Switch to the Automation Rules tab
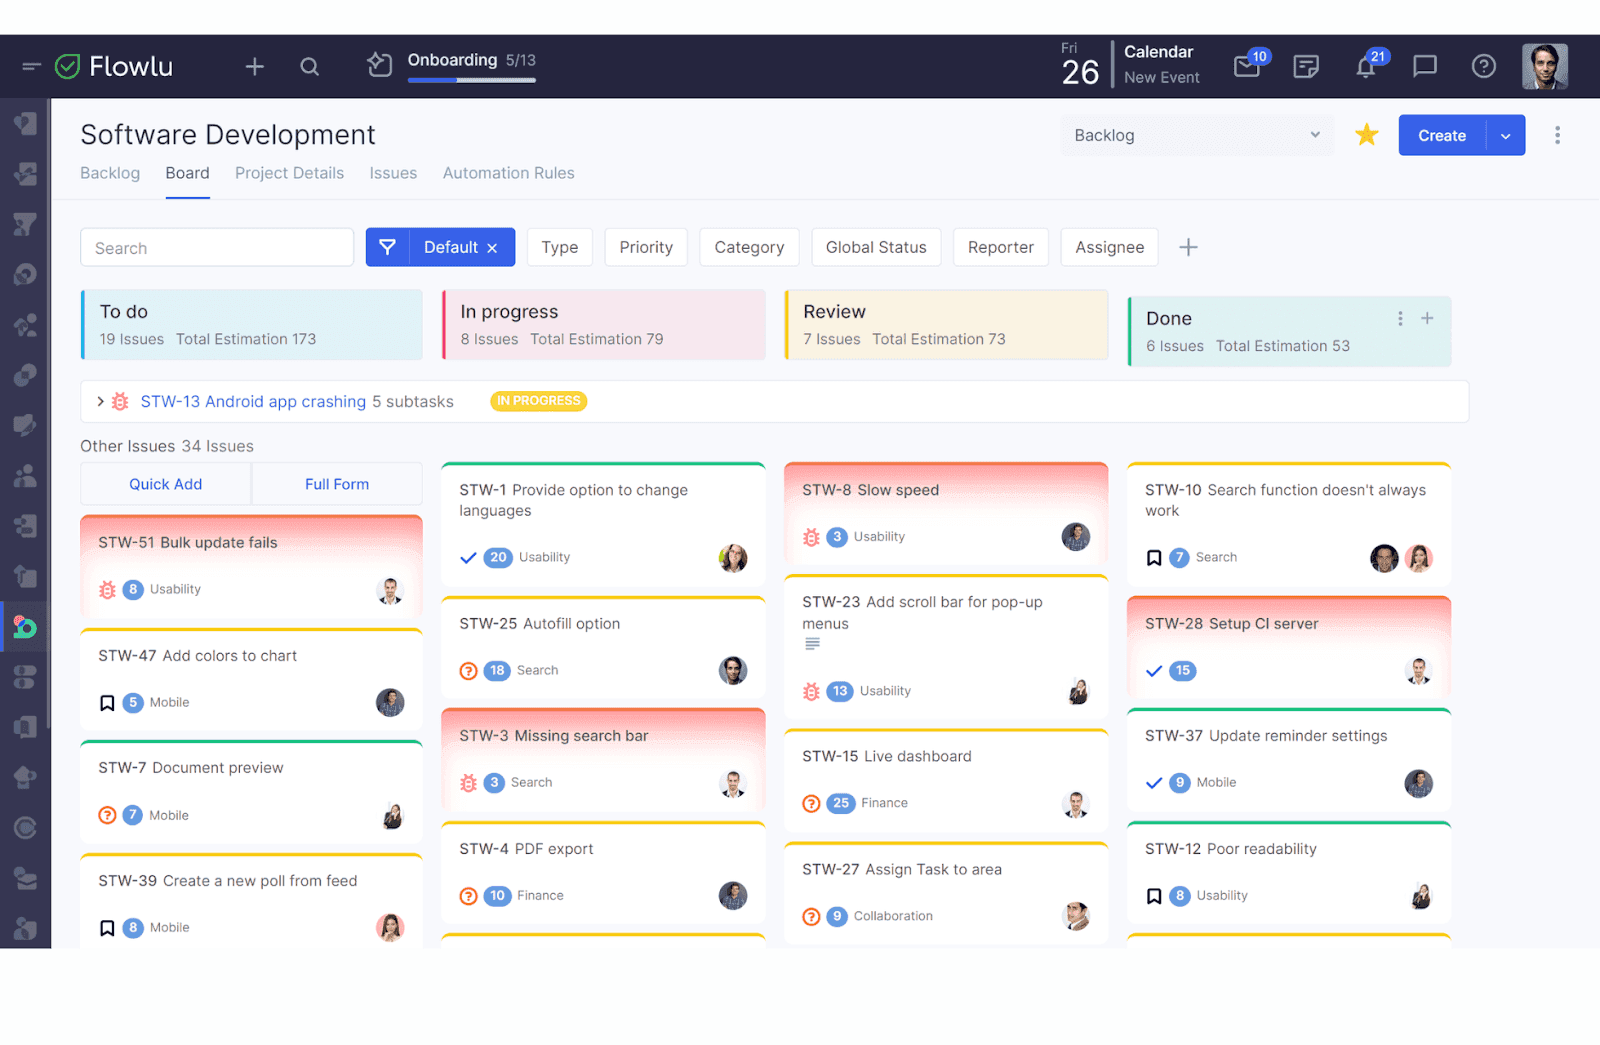 click(x=508, y=173)
